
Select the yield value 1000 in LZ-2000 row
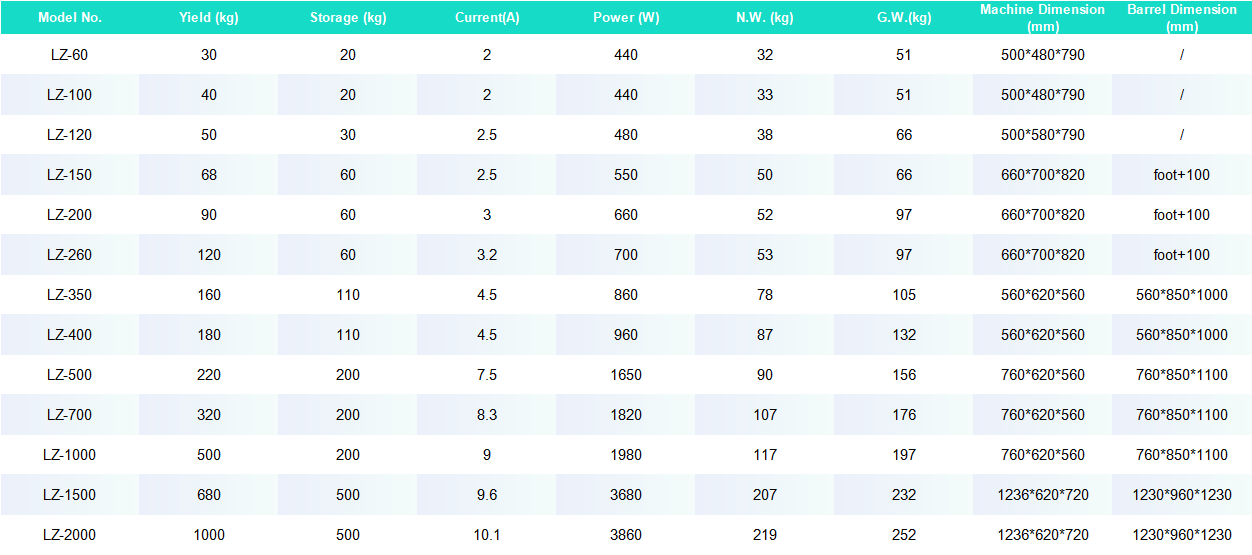point(208,535)
